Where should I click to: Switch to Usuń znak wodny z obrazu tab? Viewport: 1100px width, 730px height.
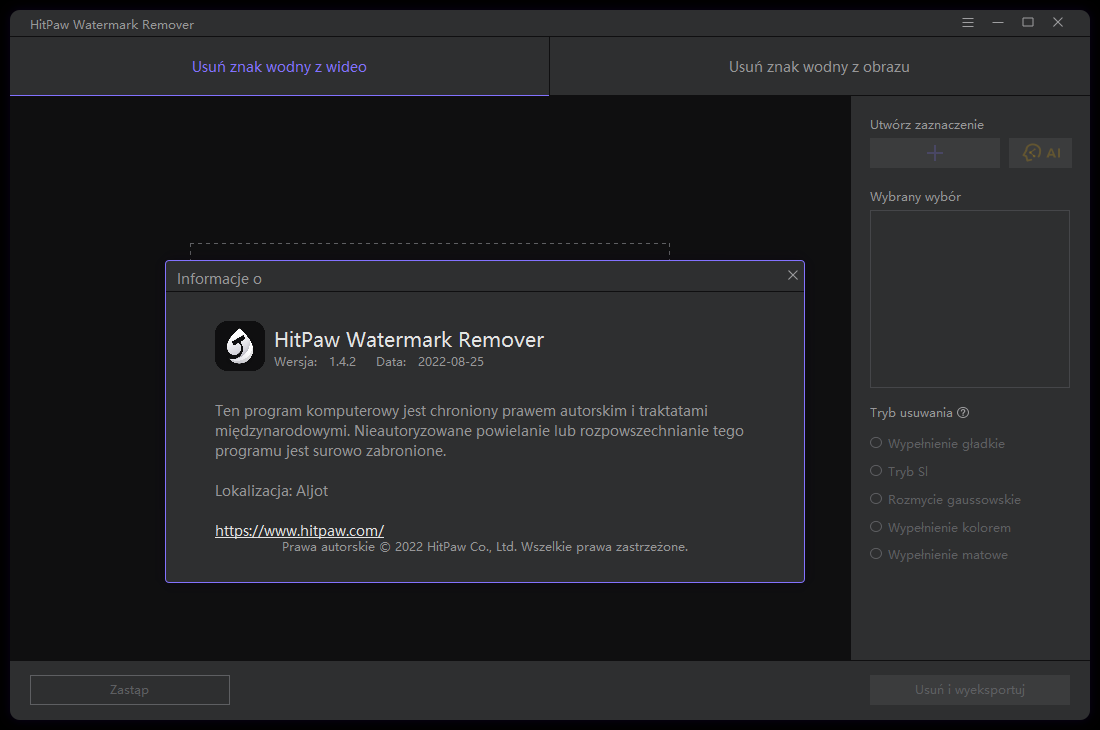819,67
